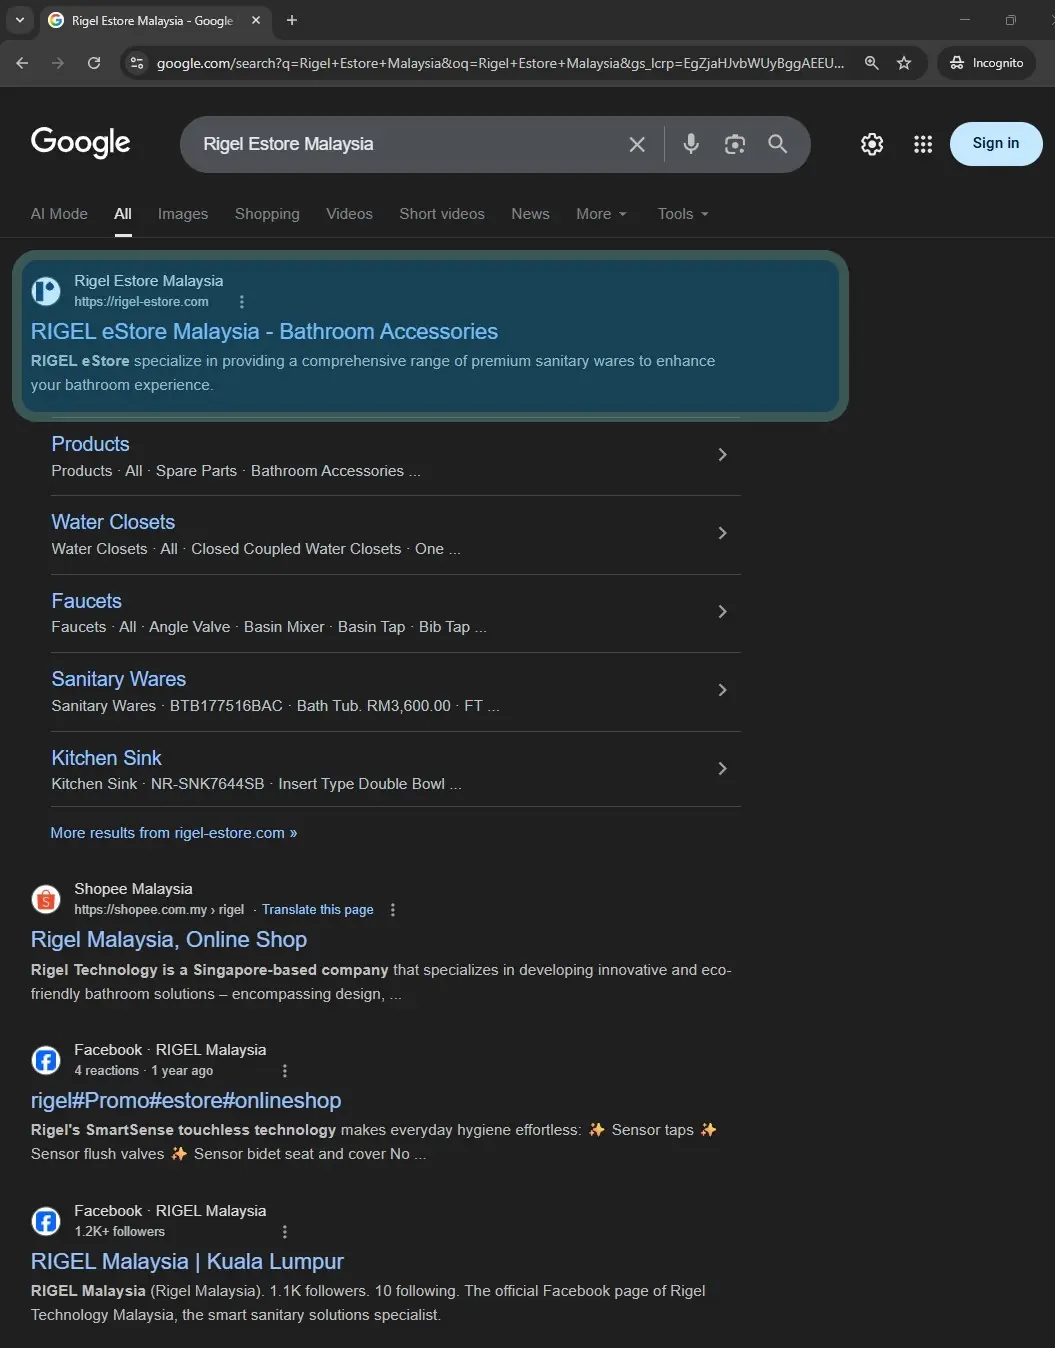Open site info icon in address bar
The image size is (1055, 1348).
137,63
